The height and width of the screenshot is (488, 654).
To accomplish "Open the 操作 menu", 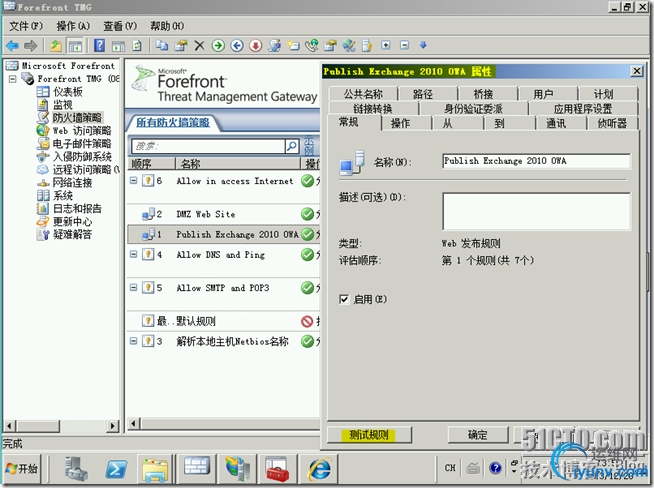I will [x=73, y=26].
